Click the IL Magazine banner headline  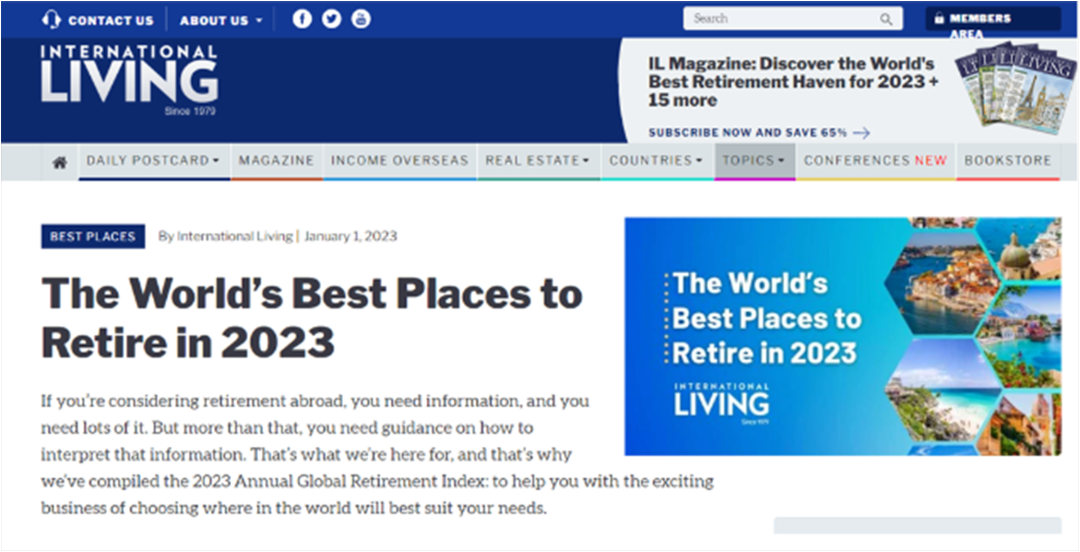tap(793, 82)
